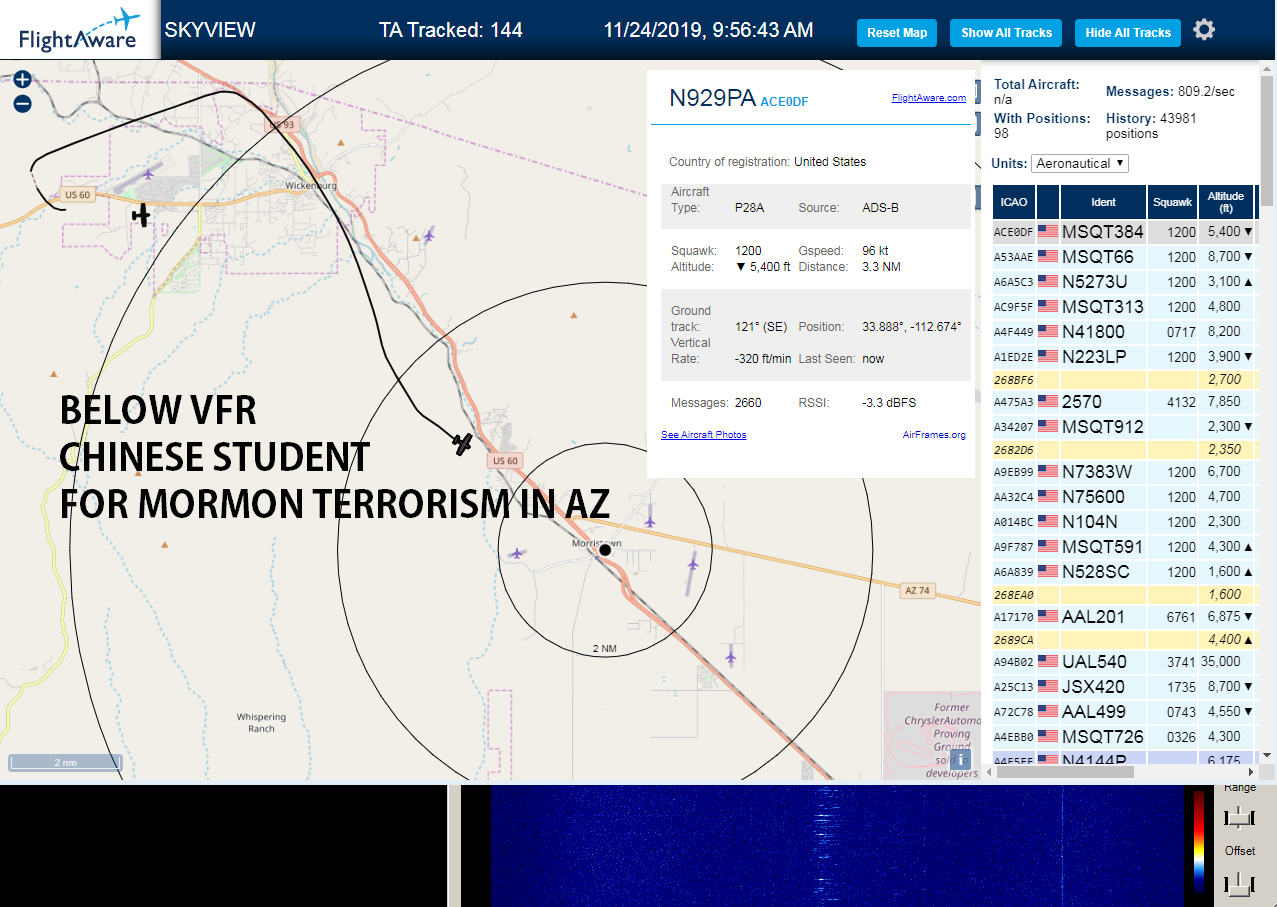The width and height of the screenshot is (1277, 907).
Task: Click the Show All Tracks button
Action: coord(1006,33)
